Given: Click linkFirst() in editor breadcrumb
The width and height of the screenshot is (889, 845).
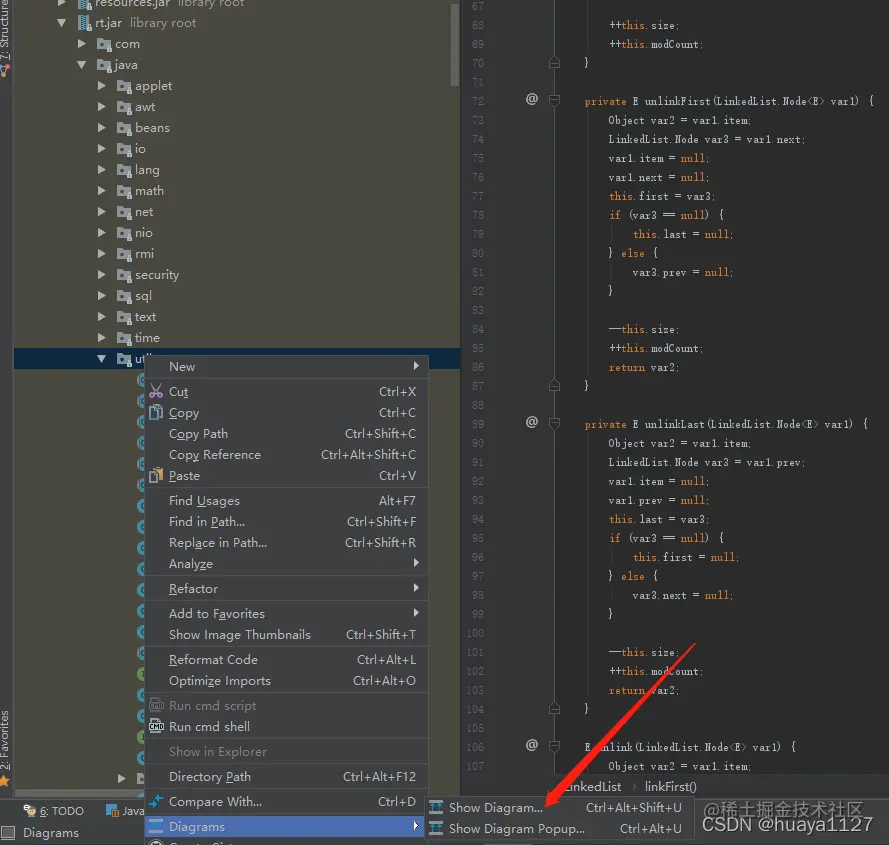Looking at the screenshot, I should [x=671, y=787].
